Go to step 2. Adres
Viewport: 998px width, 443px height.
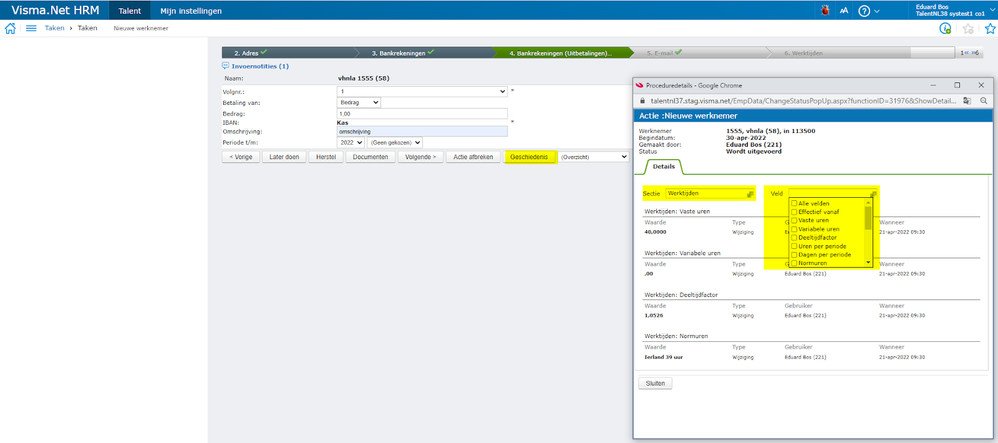click(286, 53)
